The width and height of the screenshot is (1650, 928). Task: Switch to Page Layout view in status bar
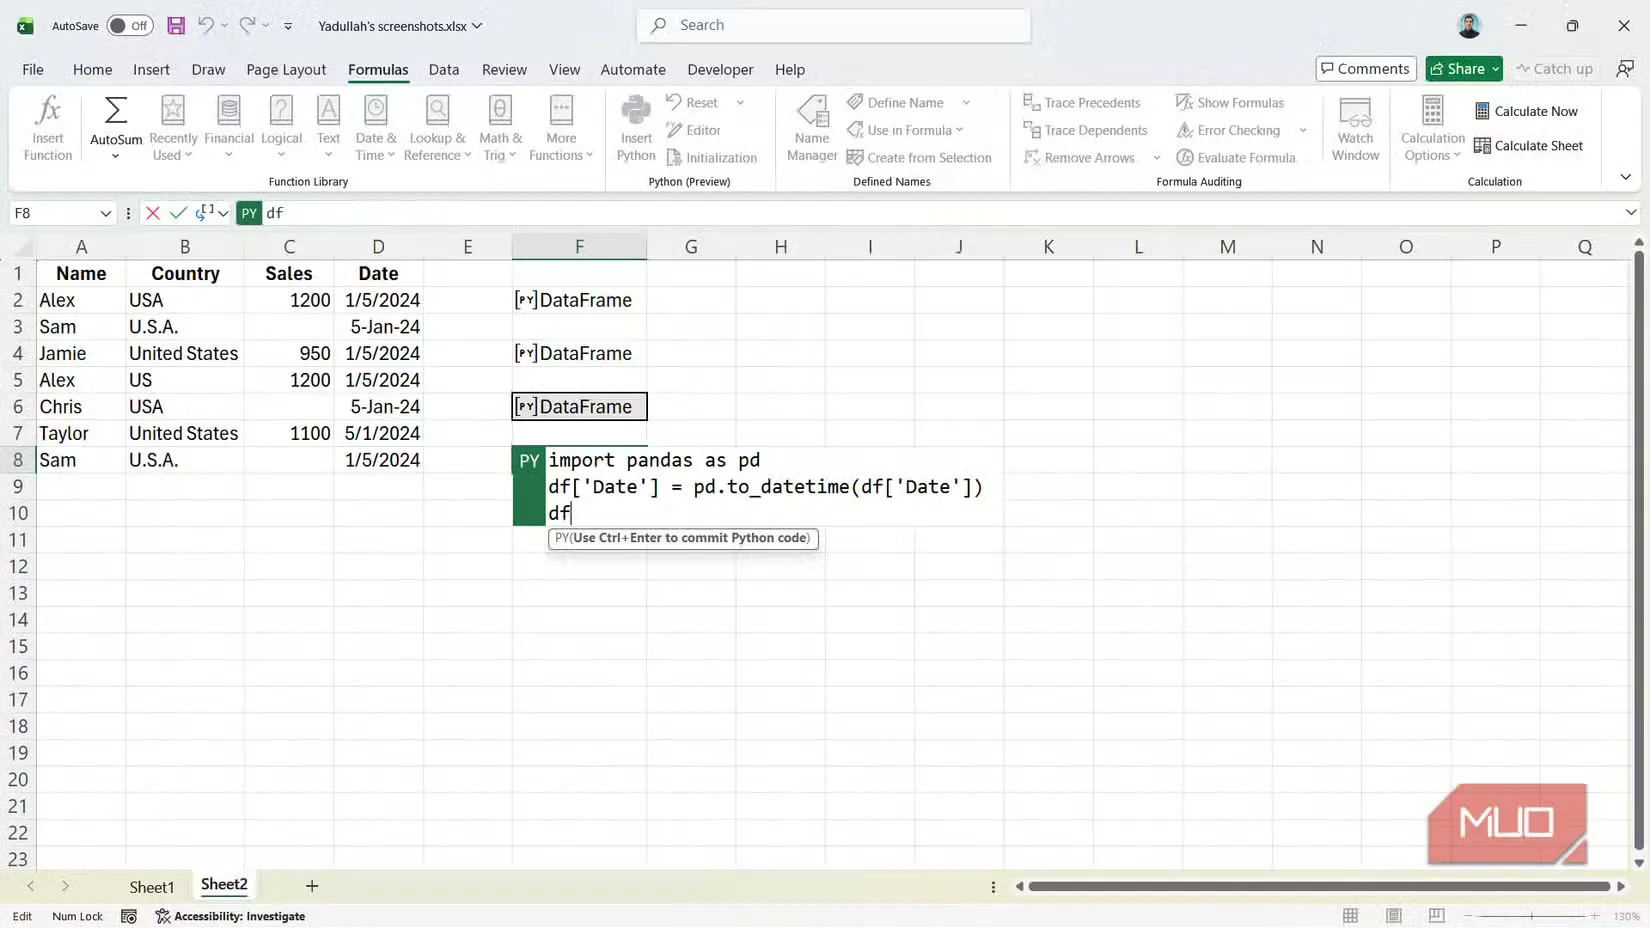1393,916
